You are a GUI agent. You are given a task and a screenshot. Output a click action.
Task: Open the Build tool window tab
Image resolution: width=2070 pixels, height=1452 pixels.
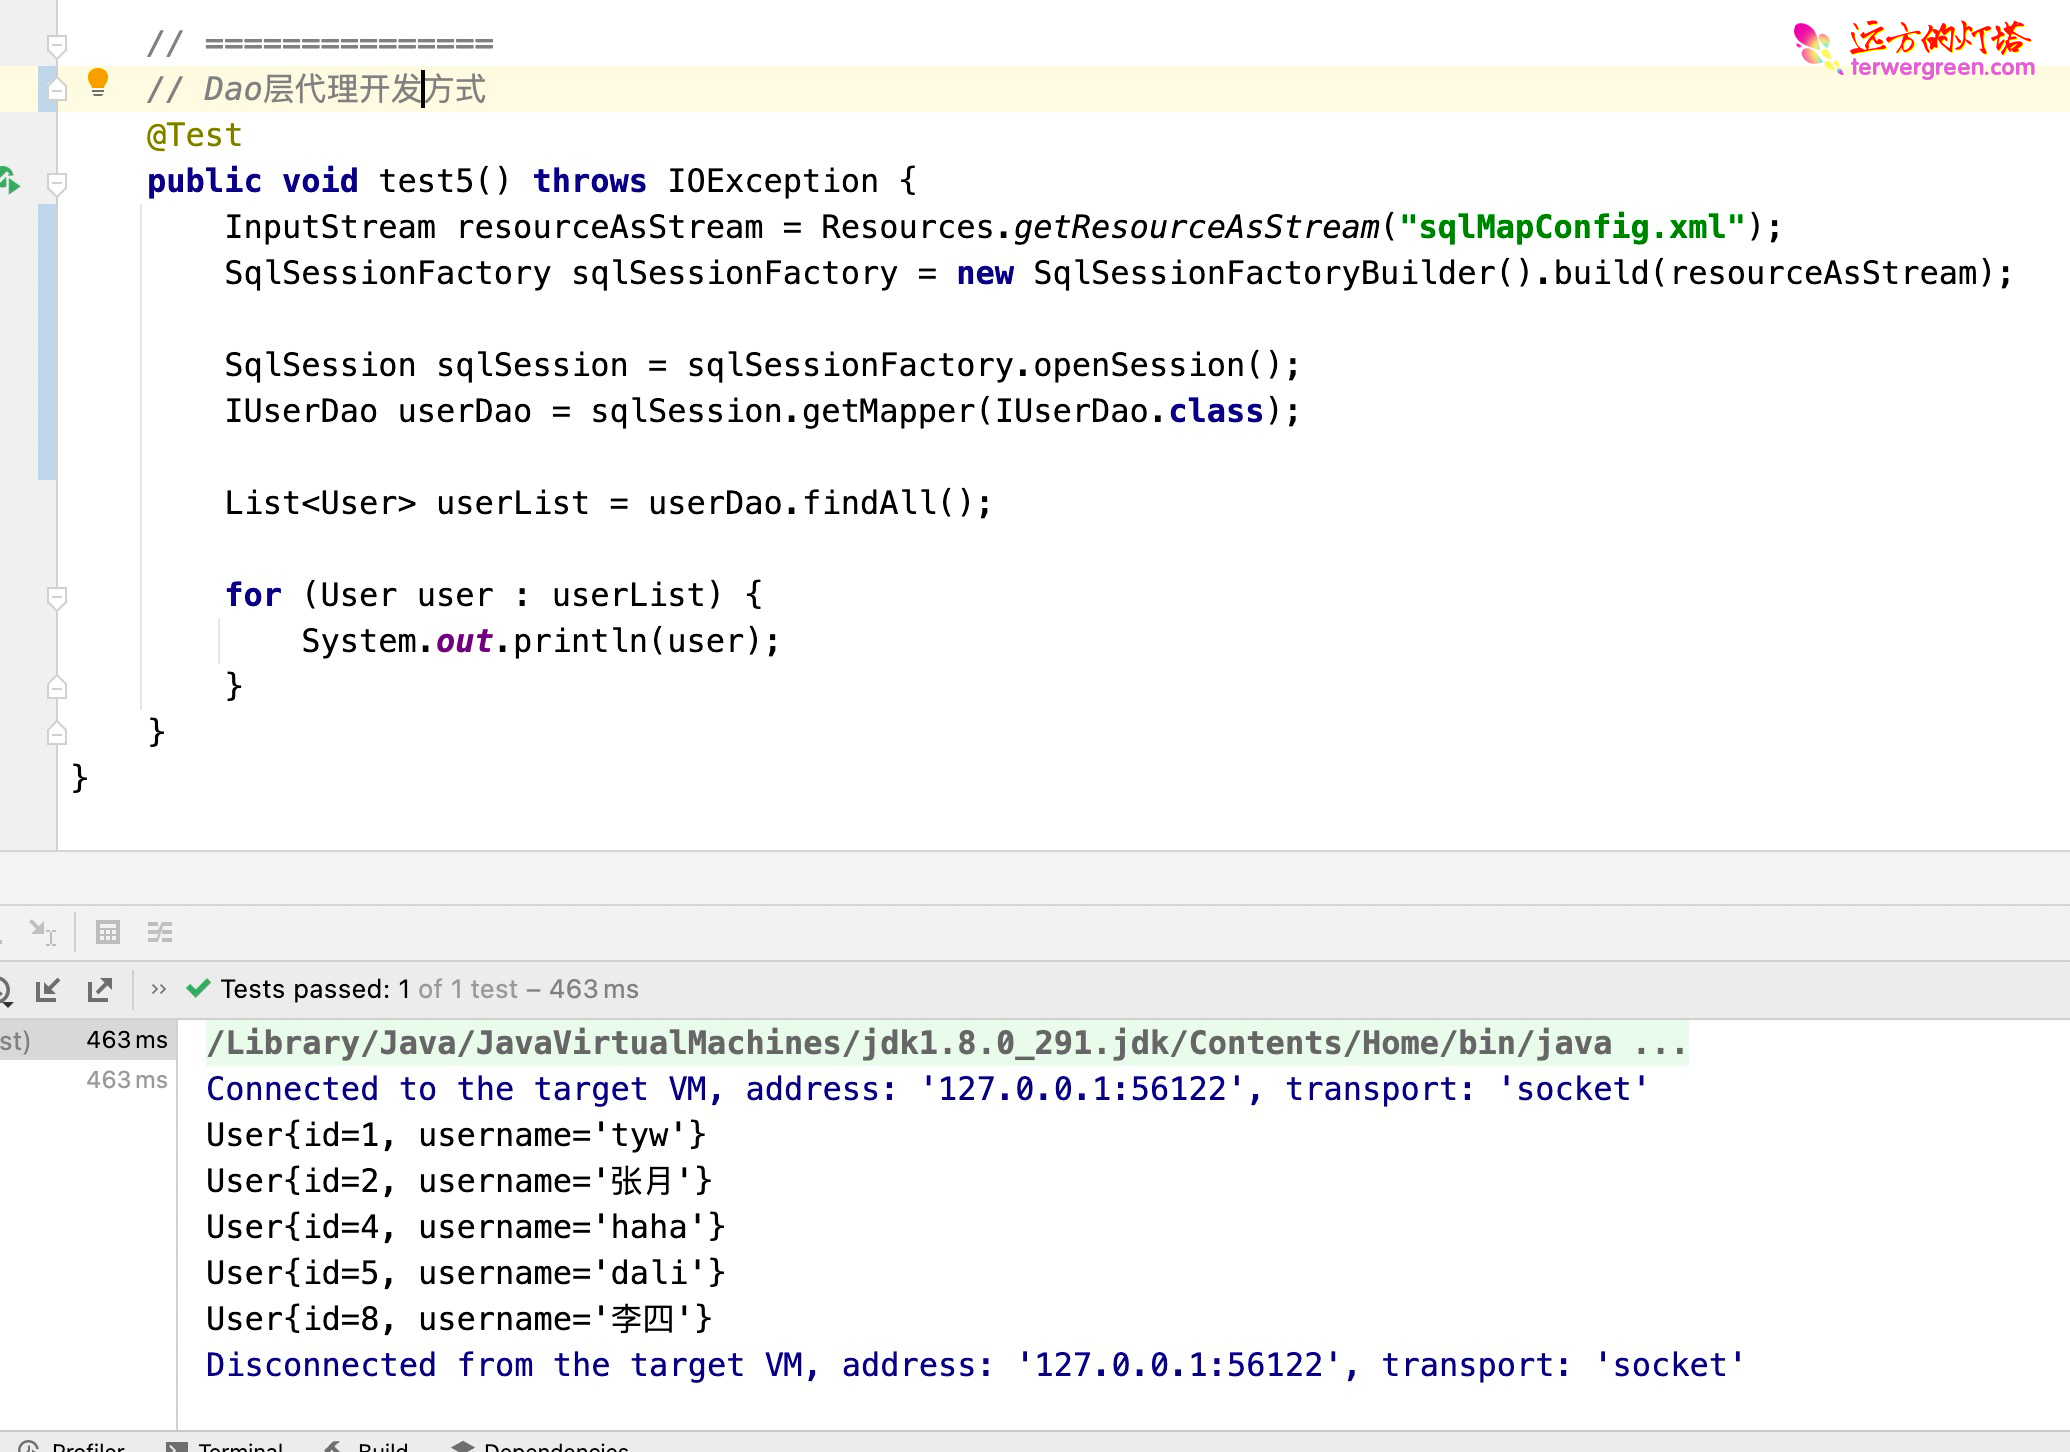point(366,1446)
